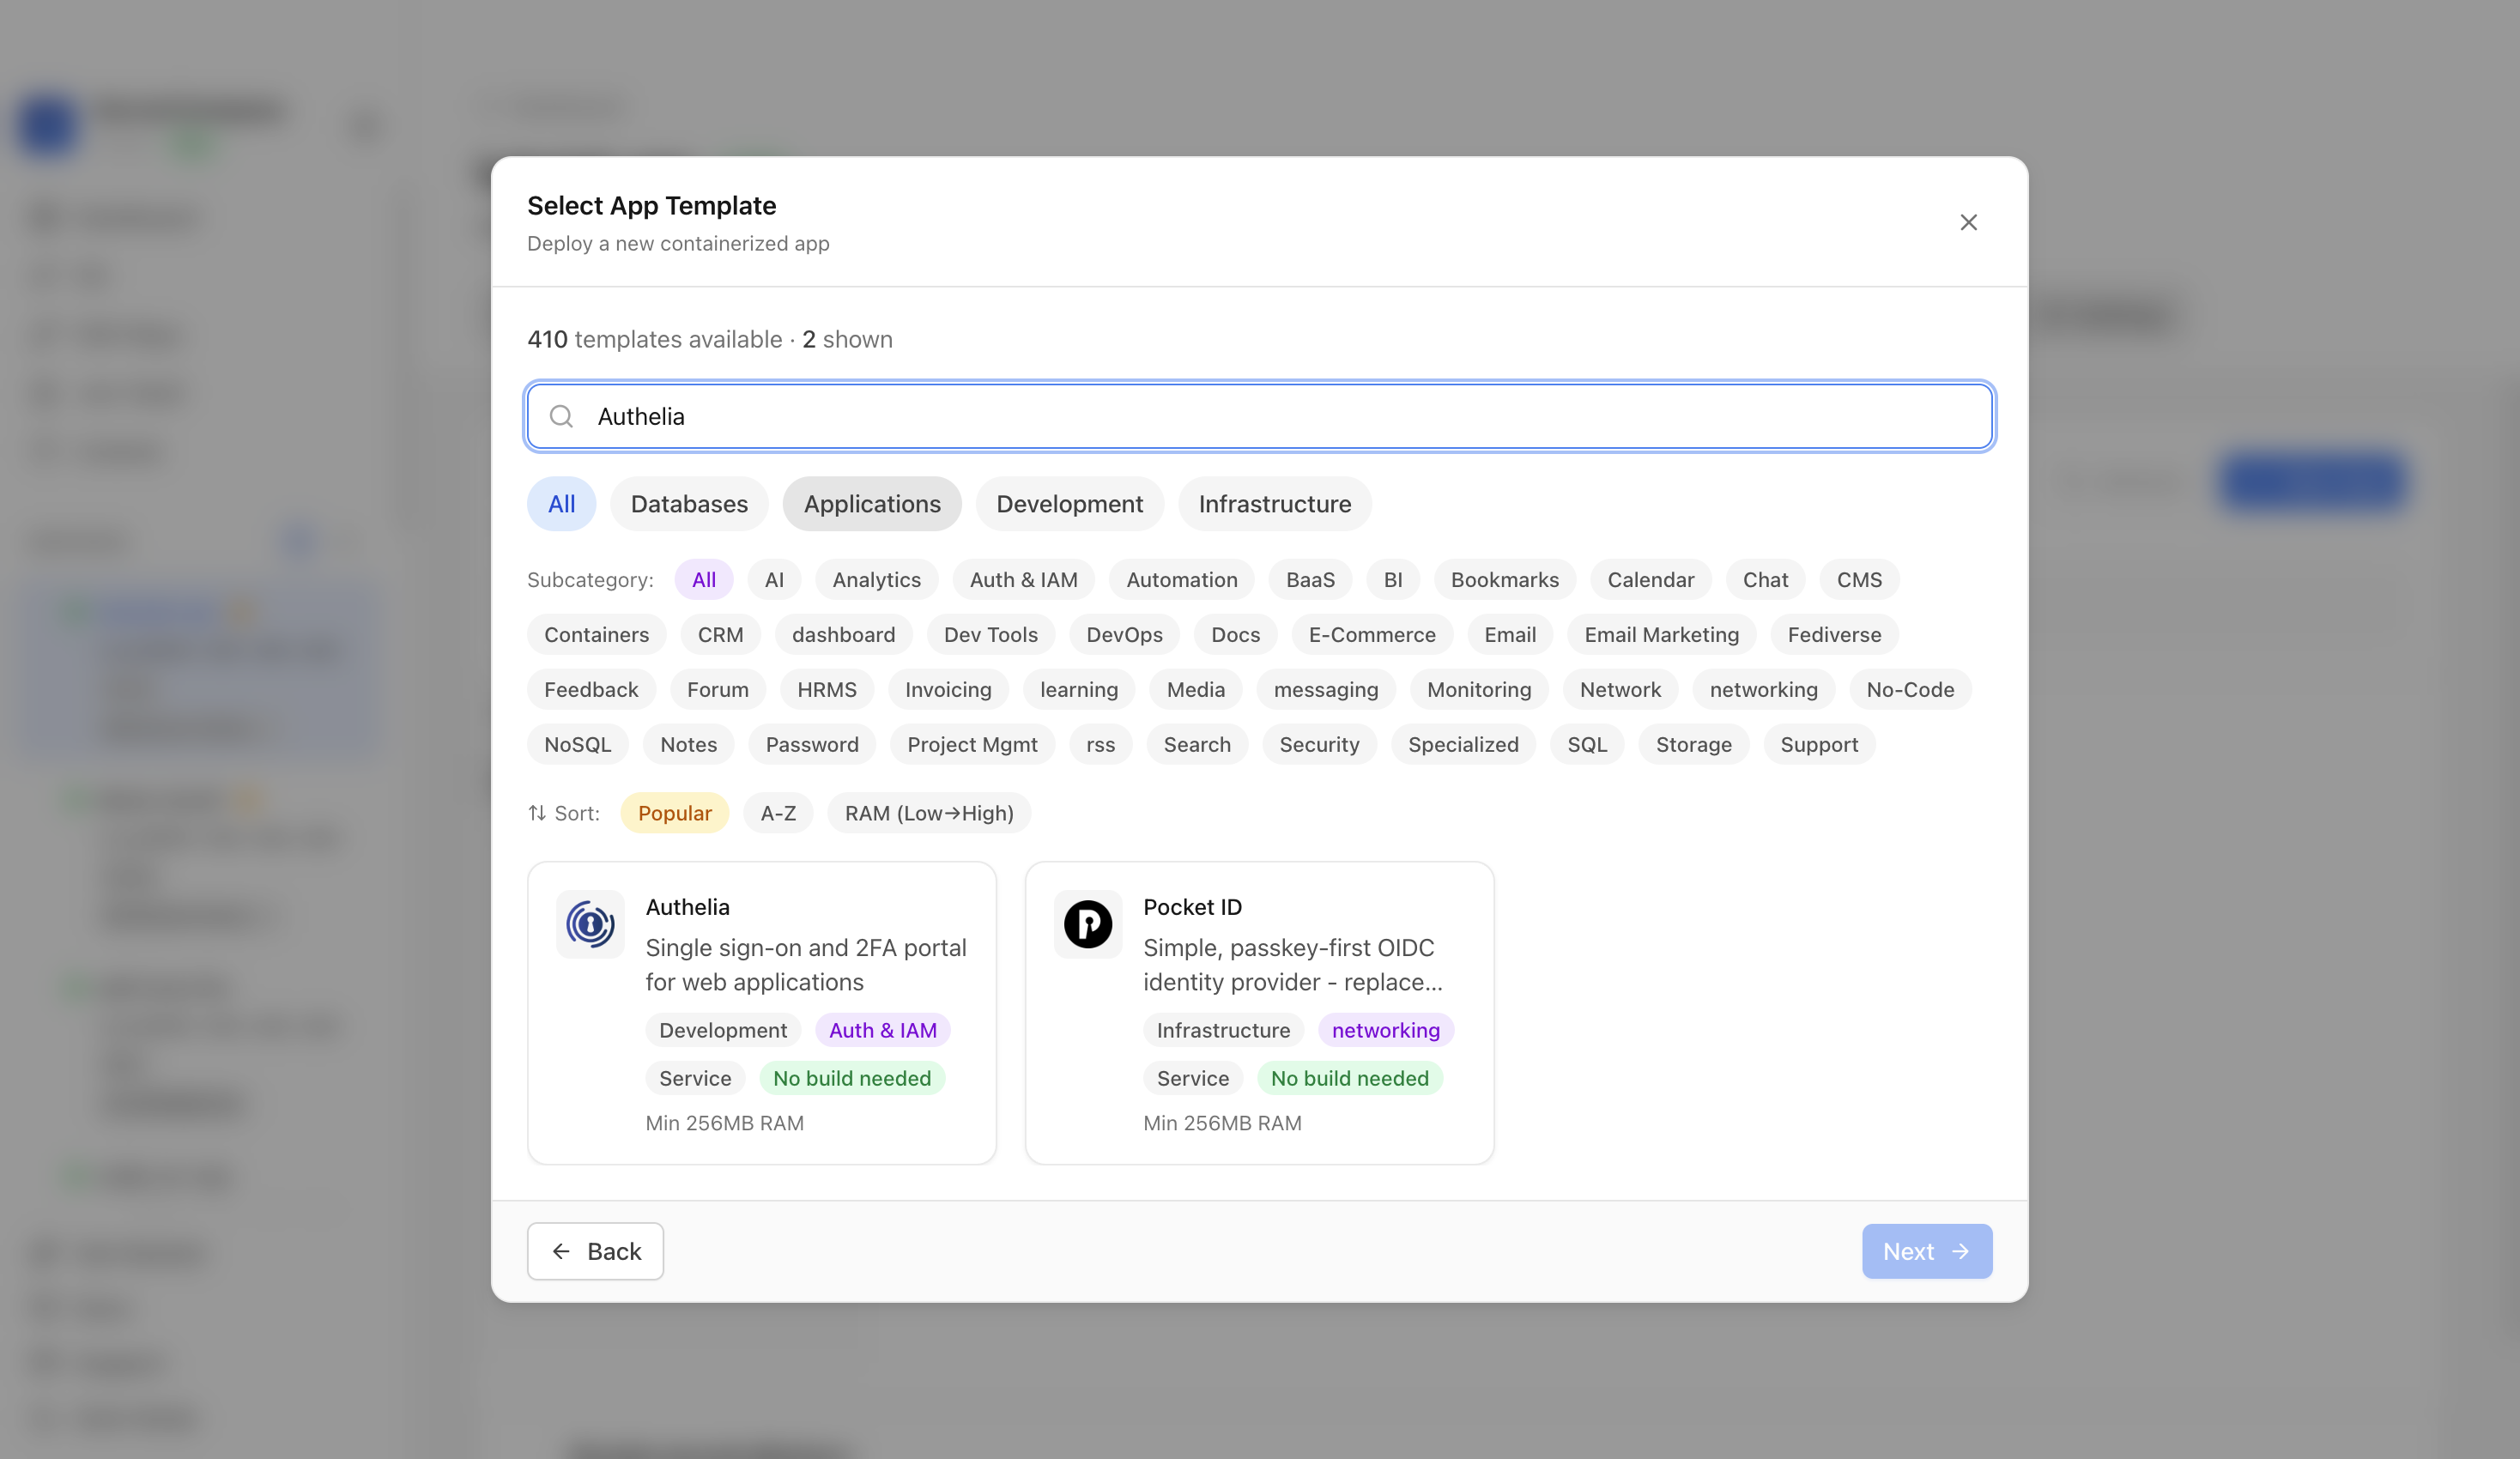Image resolution: width=2520 pixels, height=1459 pixels.
Task: Filter by rss subcategory
Action: pos(1100,745)
